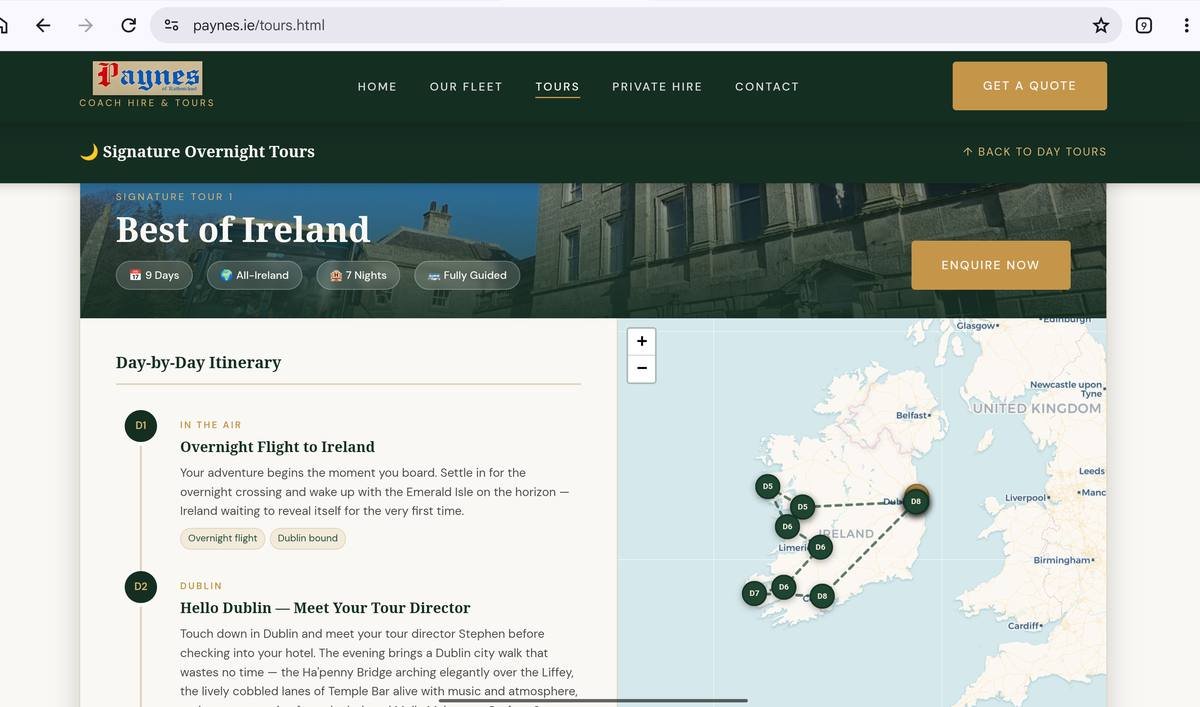Click the D1 circle in itinerary timeline
This screenshot has width=1200, height=707.
pyautogui.click(x=141, y=425)
